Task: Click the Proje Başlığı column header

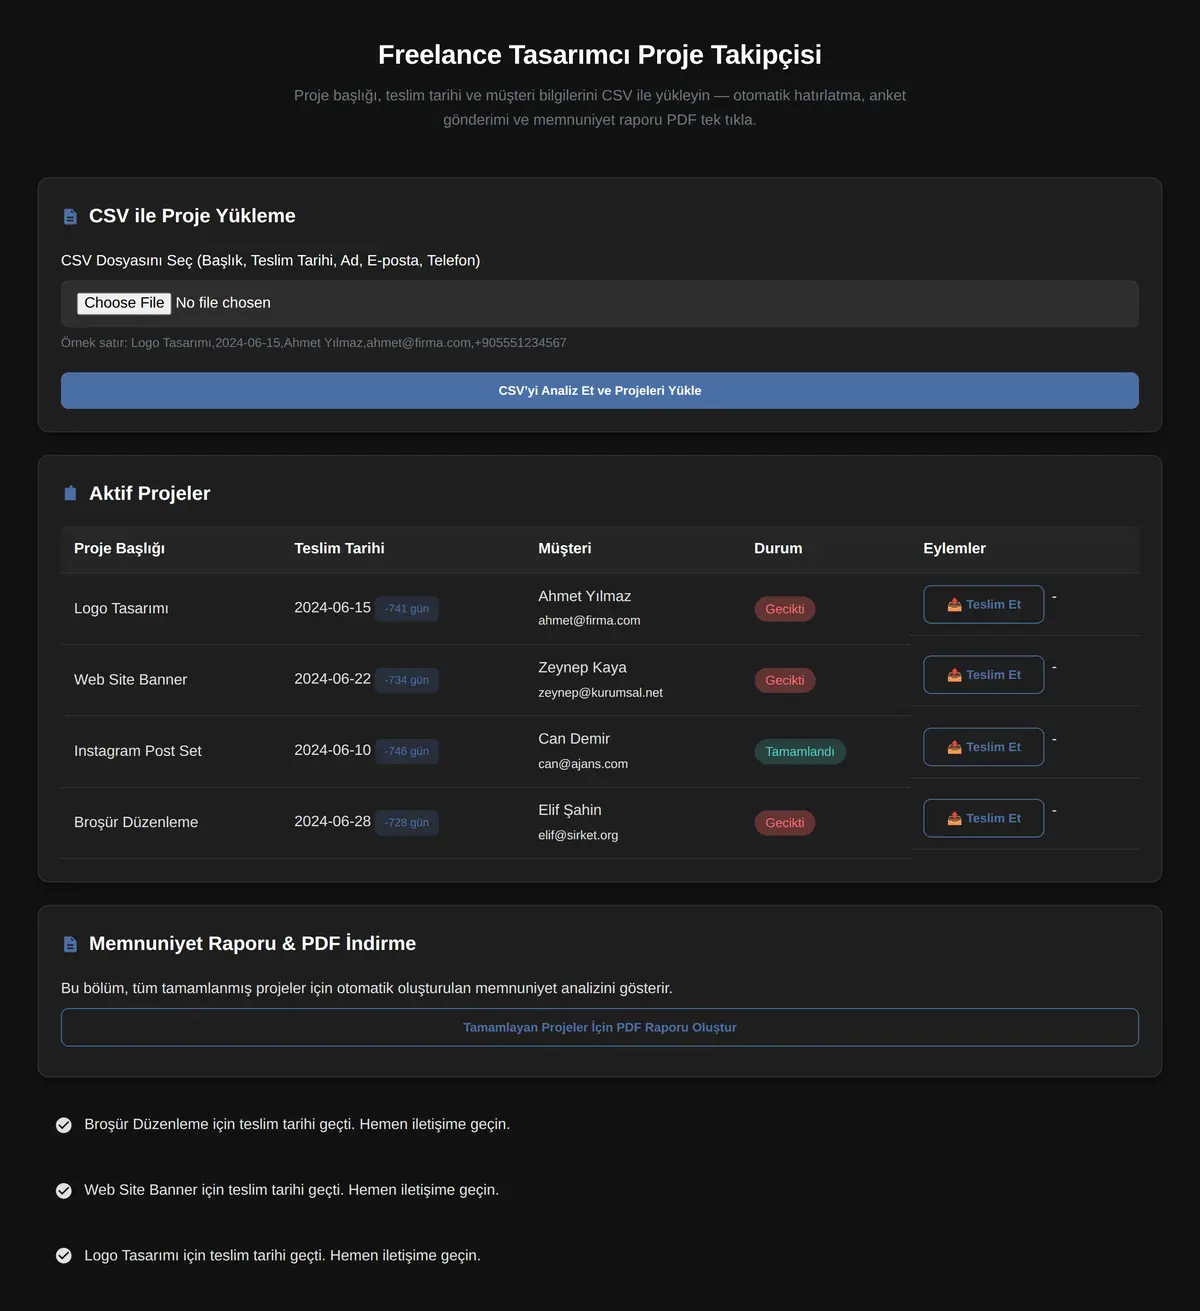Action: (119, 548)
